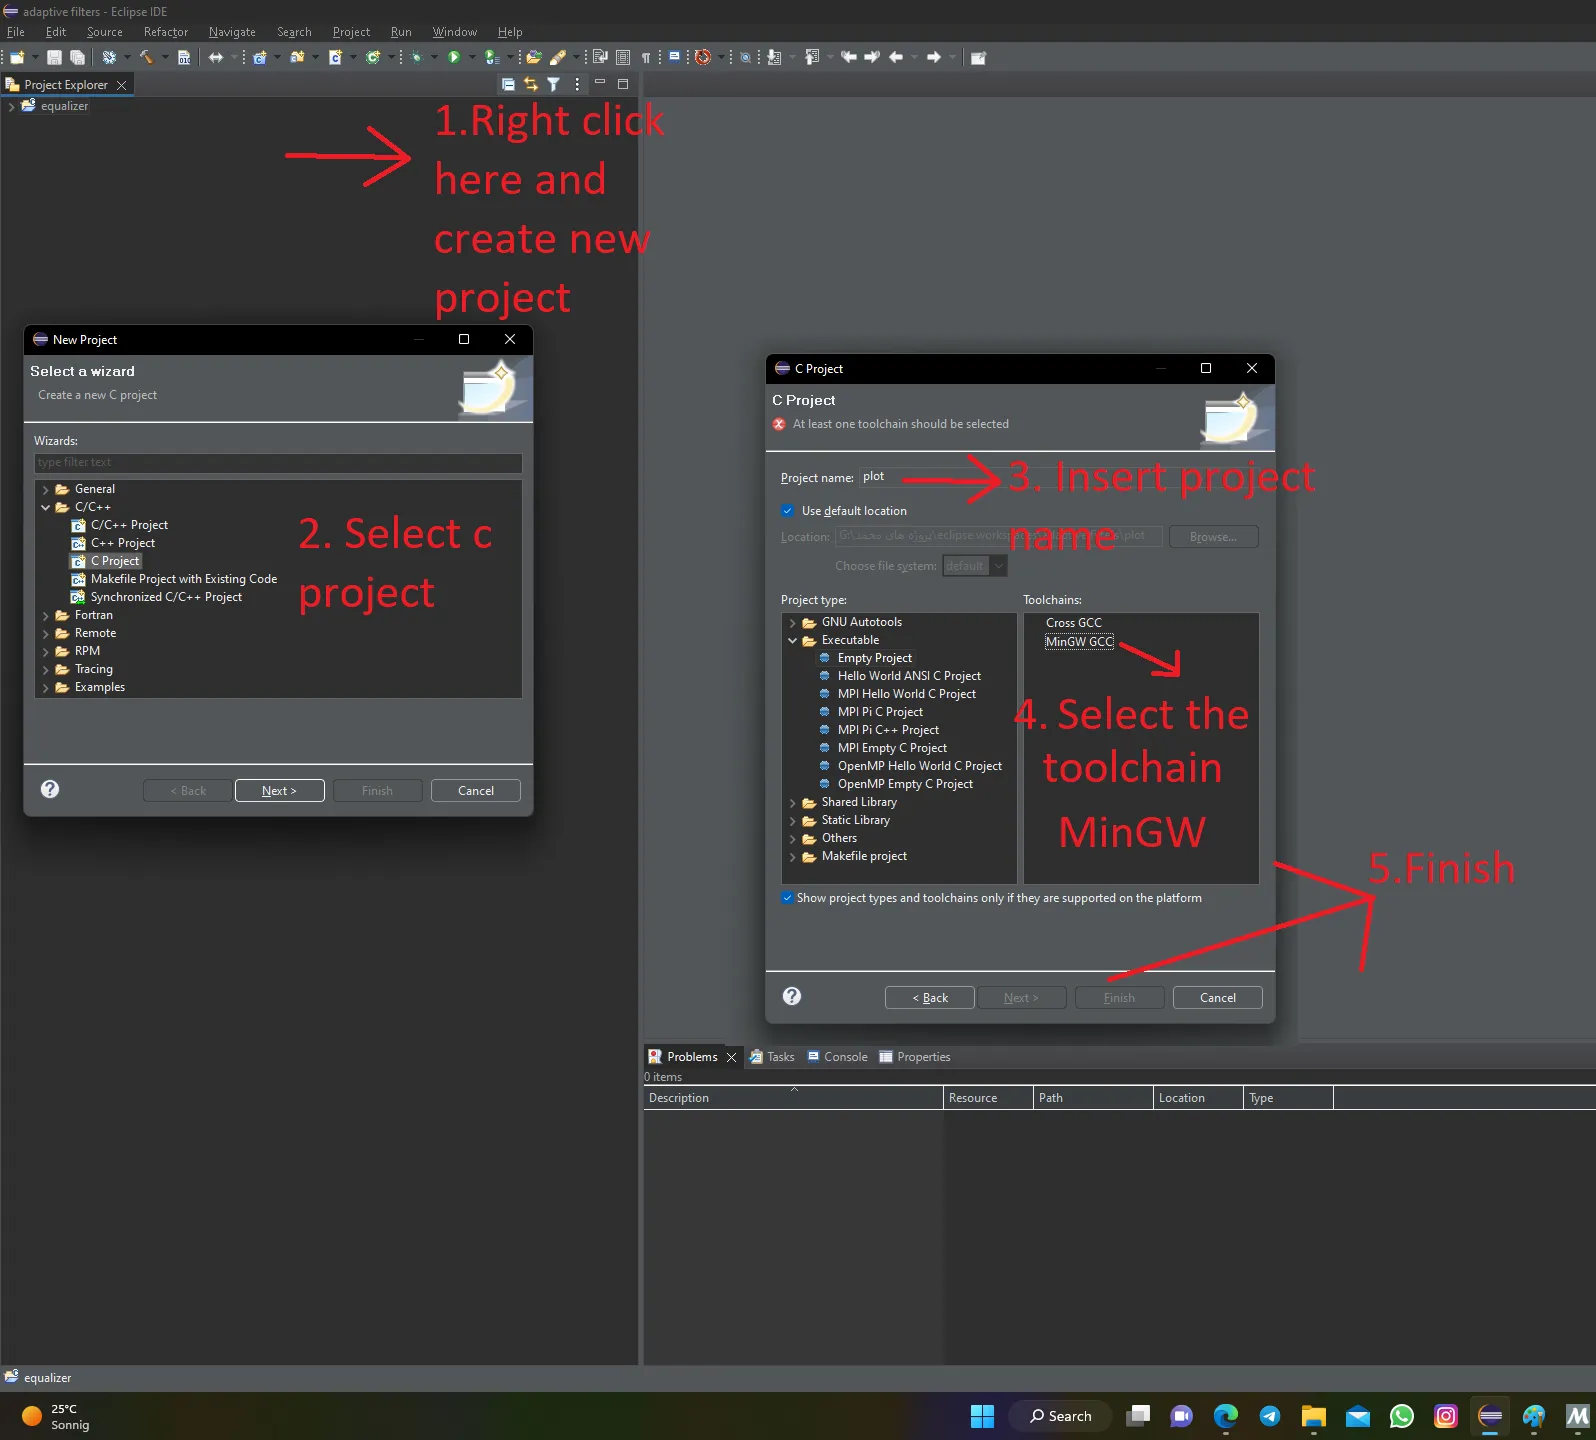The height and width of the screenshot is (1440, 1596).
Task: Expand the RPM wizard category
Action: 45,652
